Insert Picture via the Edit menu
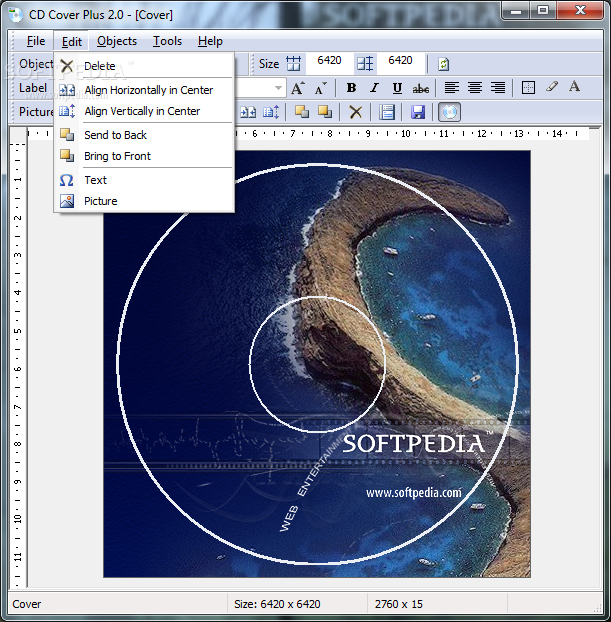Image resolution: width=611 pixels, height=622 pixels. pyautogui.click(x=144, y=201)
